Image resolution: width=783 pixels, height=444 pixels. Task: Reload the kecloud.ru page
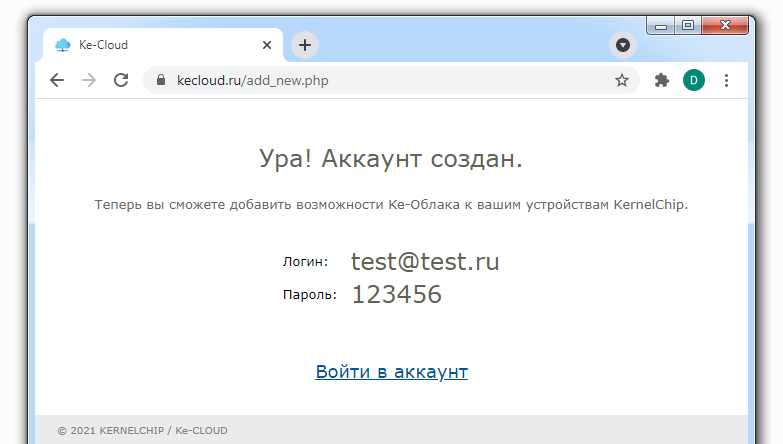(x=121, y=81)
